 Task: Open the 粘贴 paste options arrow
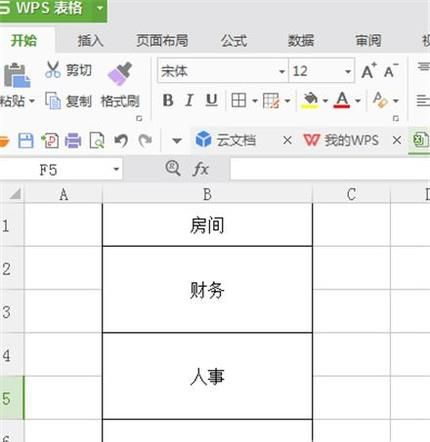tap(32, 101)
